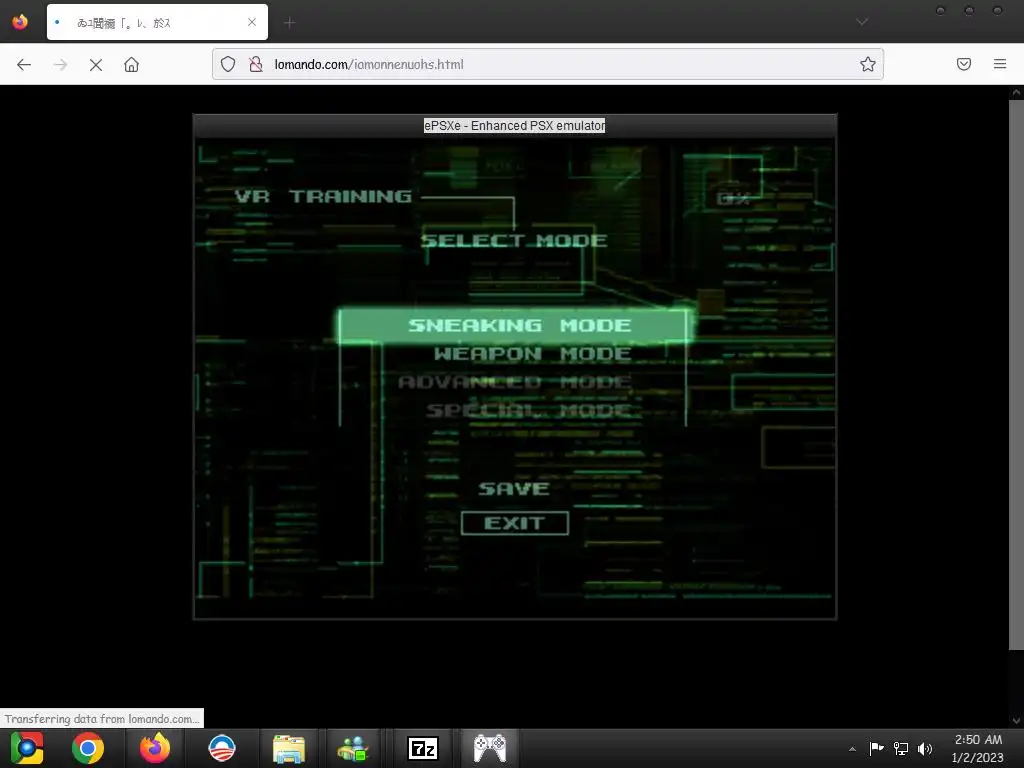Show hidden system tray icons
Image resolution: width=1024 pixels, height=768 pixels.
(852, 748)
